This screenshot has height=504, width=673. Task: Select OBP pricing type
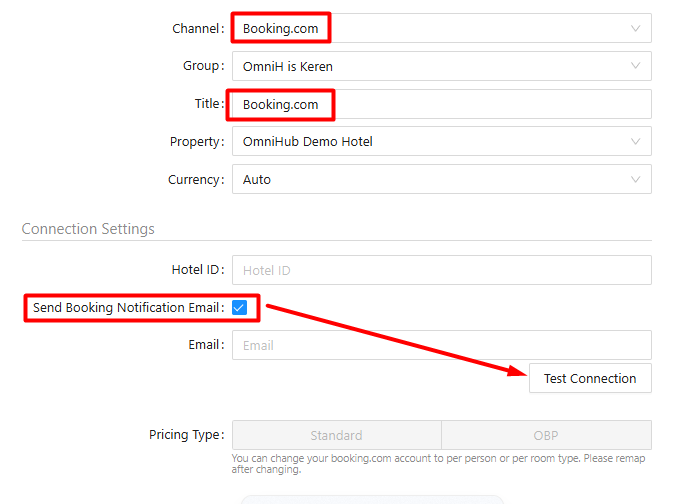546,435
